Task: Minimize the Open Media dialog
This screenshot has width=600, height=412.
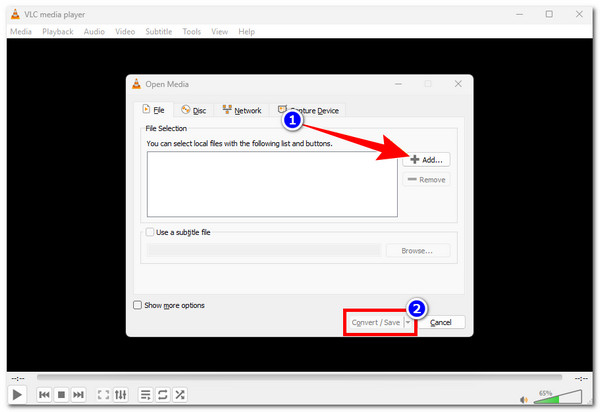Action: (x=398, y=84)
